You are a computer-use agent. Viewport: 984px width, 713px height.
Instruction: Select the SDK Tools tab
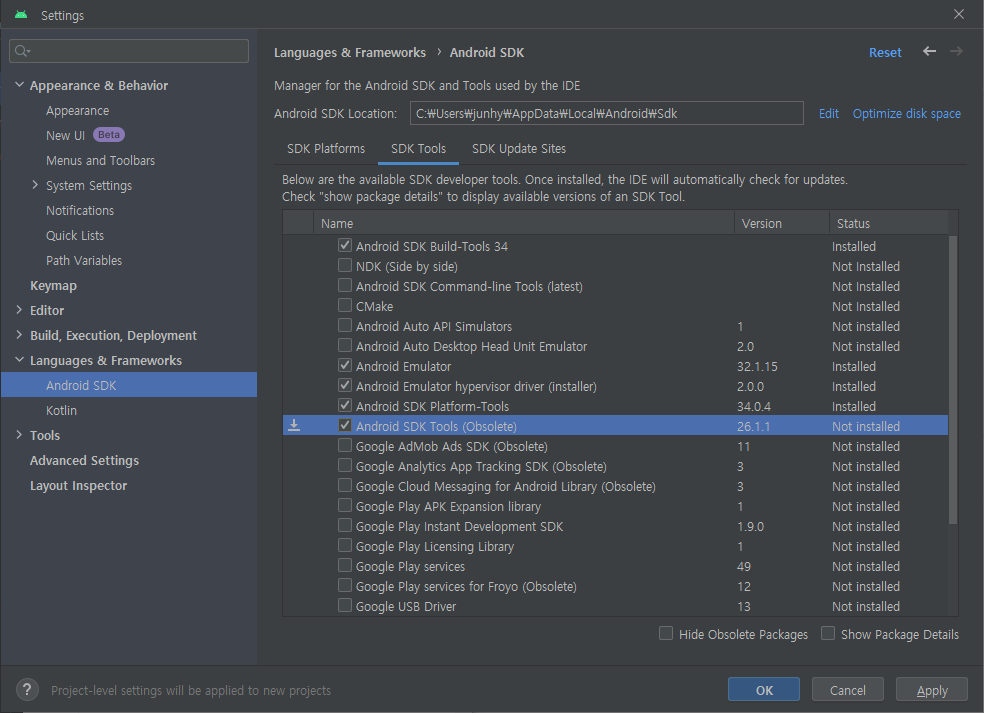[419, 149]
